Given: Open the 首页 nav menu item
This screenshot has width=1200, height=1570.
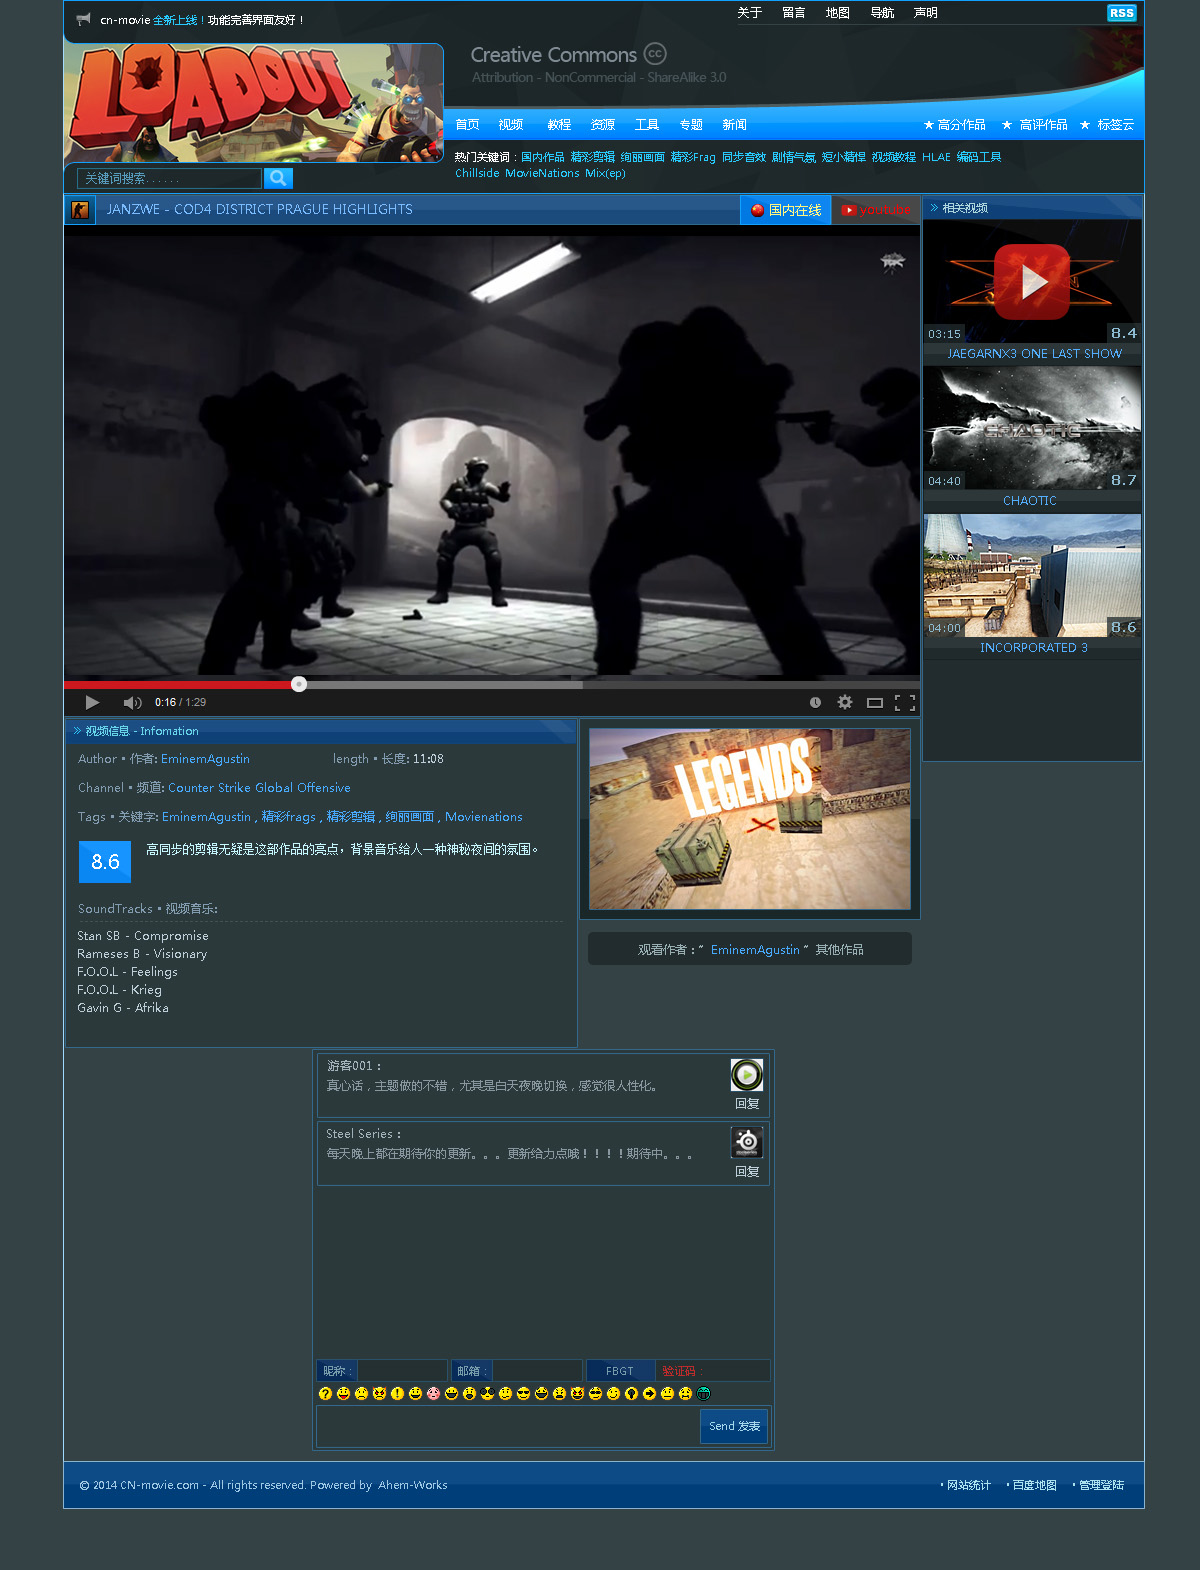Looking at the screenshot, I should click(x=467, y=125).
